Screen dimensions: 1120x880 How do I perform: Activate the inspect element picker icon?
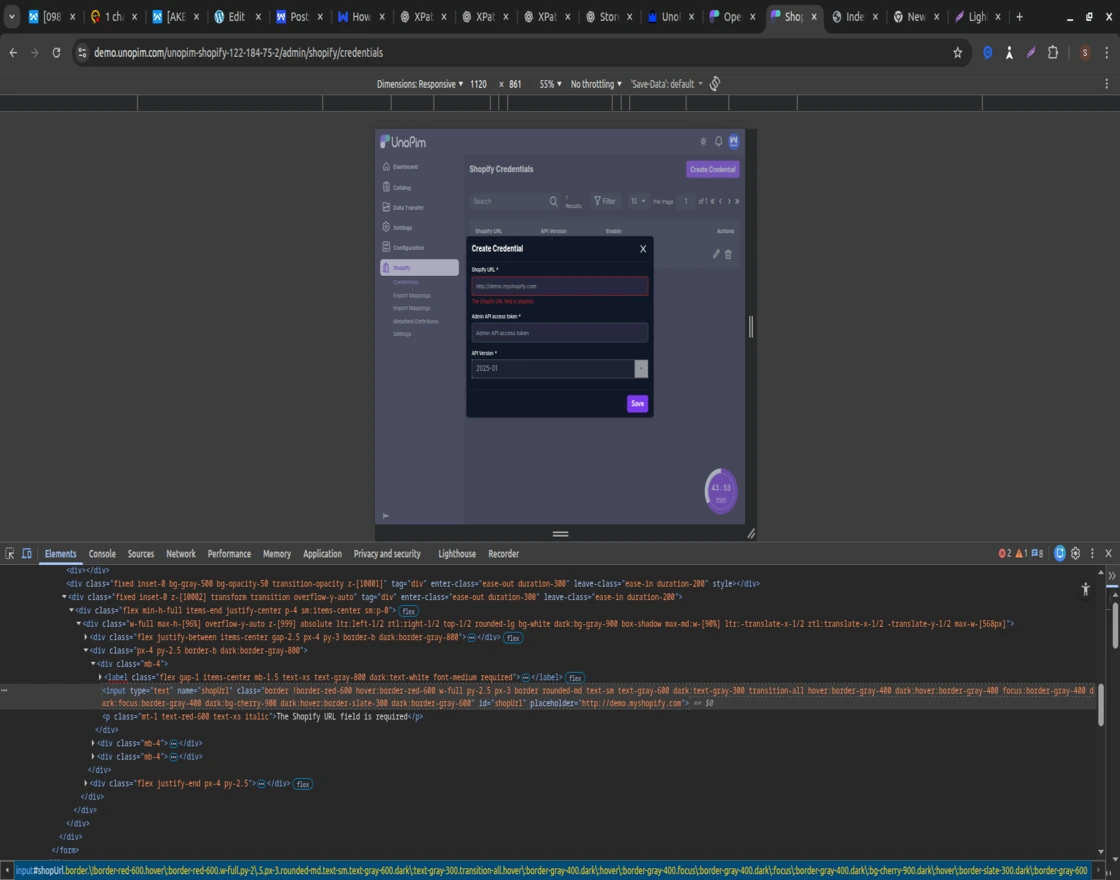[10, 554]
